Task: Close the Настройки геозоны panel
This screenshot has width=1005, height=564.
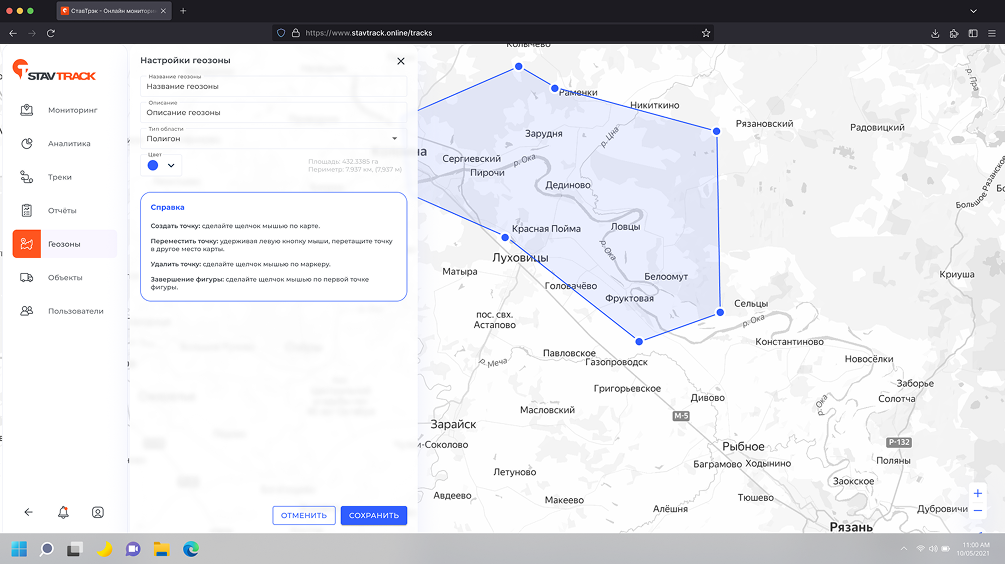Action: (x=401, y=61)
